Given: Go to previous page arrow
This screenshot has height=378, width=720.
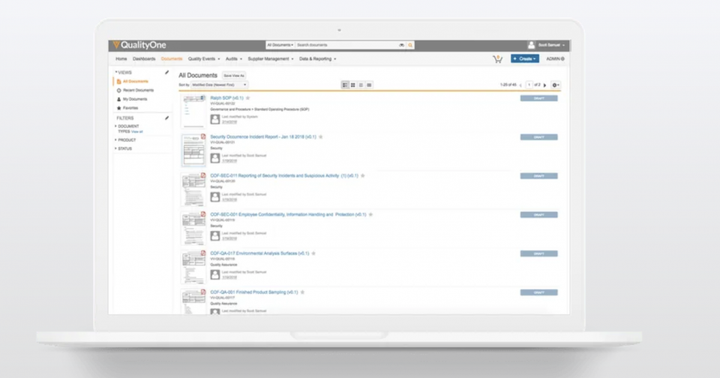Looking at the screenshot, I should pyautogui.click(x=521, y=85).
